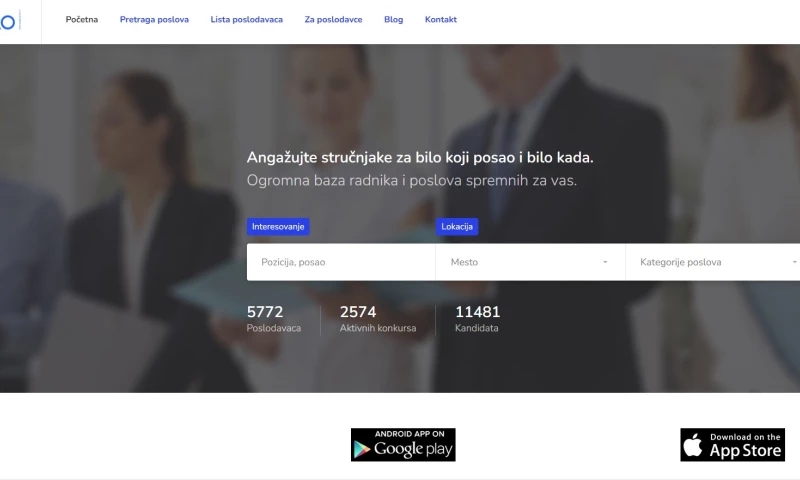Click the Ogromna baza radnika subtitle
Screen dimensions: 800x480
[412, 181]
